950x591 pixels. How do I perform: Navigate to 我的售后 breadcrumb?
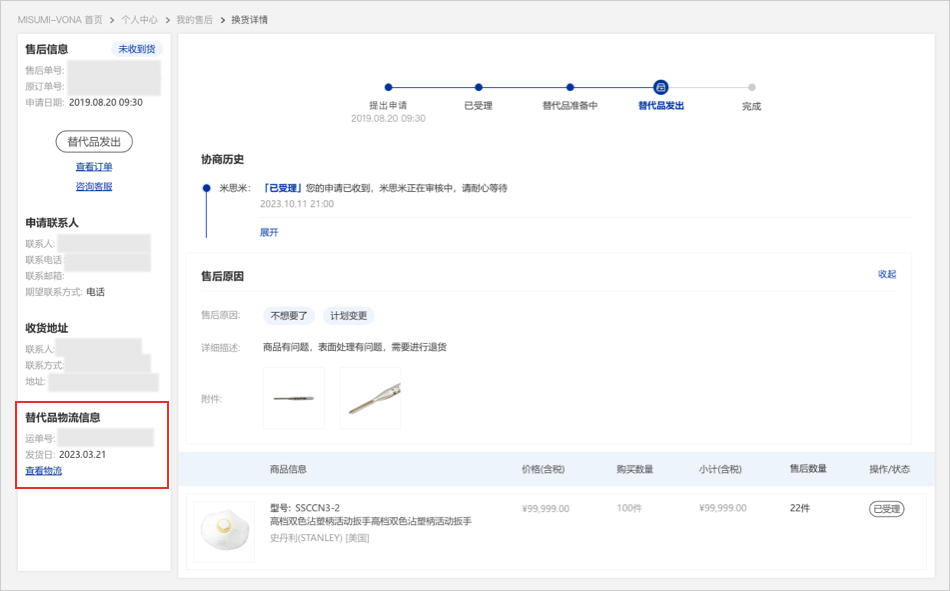pyautogui.click(x=194, y=20)
